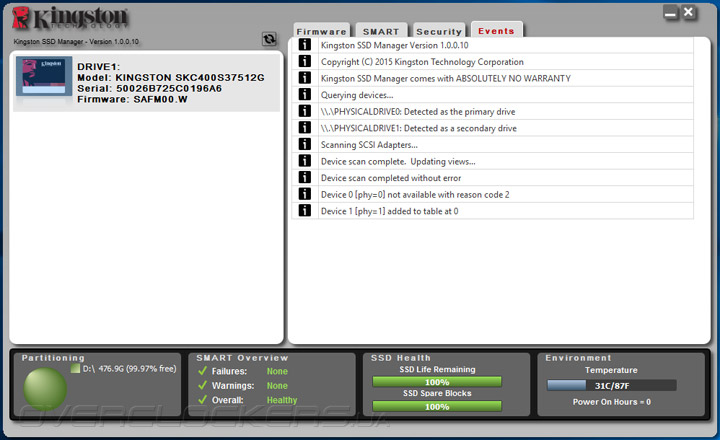Click the DRIVE1 label
720x440 pixels.
coord(98,67)
